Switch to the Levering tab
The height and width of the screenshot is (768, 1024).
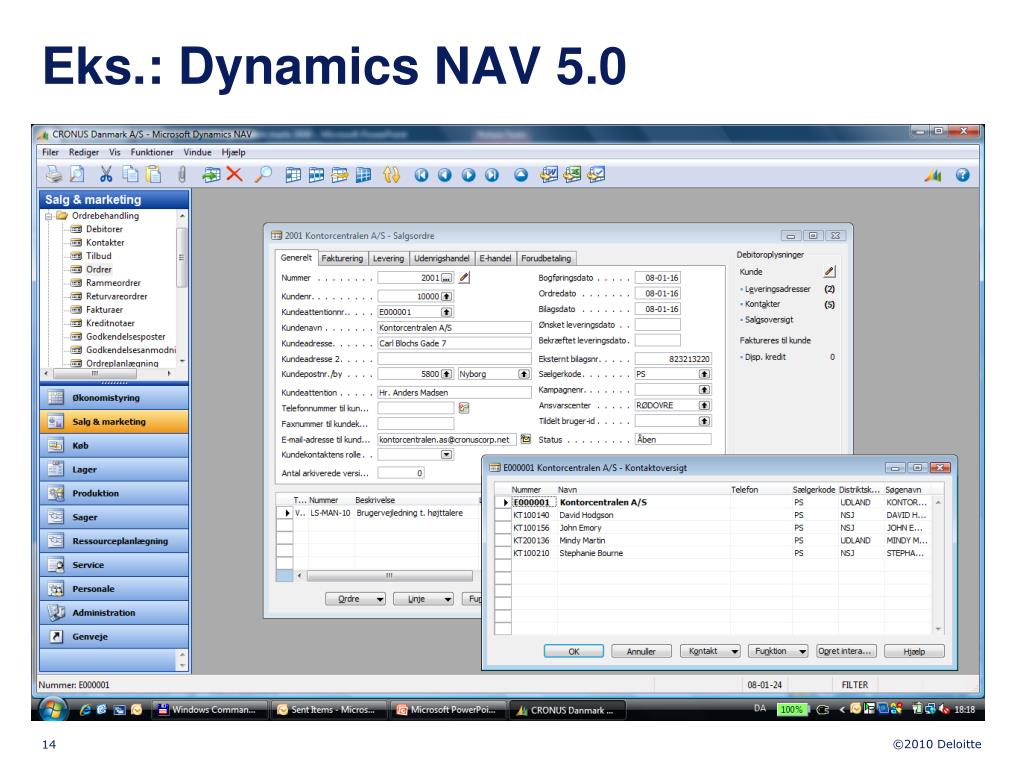point(388,258)
